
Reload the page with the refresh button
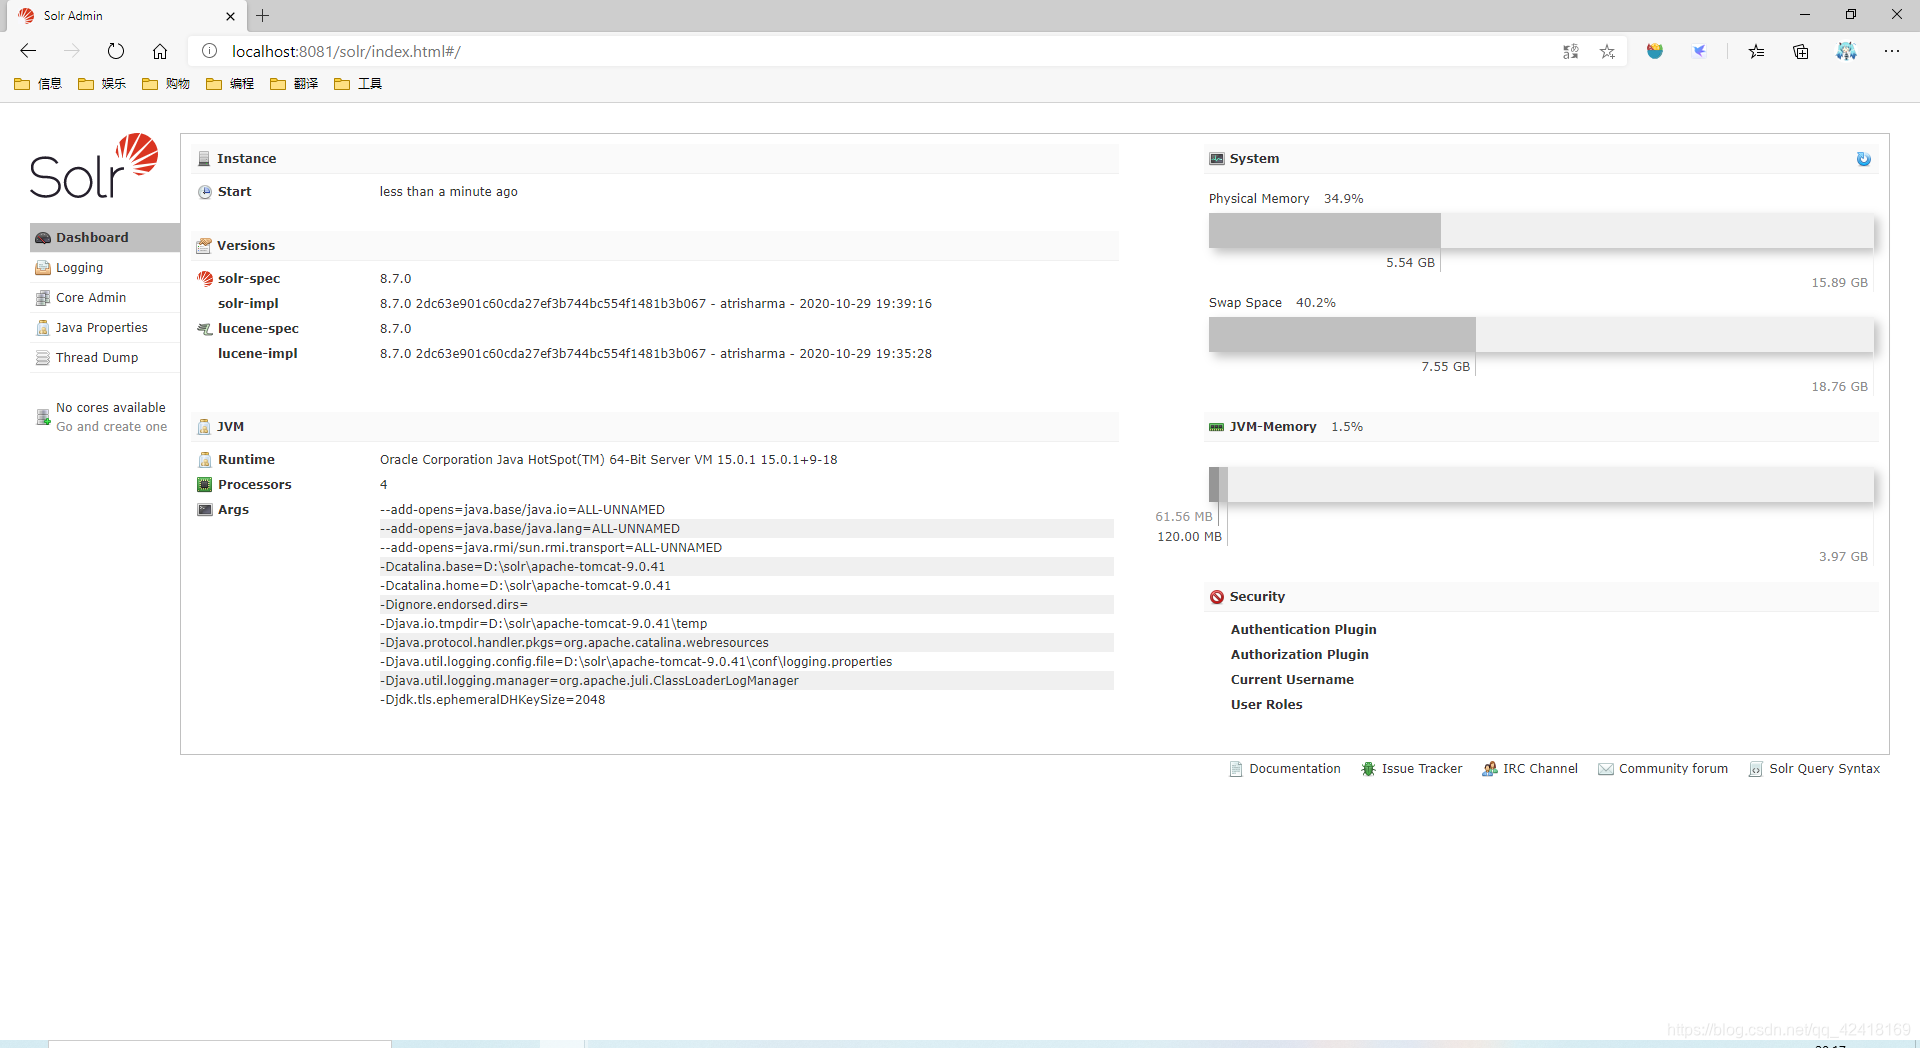click(116, 51)
